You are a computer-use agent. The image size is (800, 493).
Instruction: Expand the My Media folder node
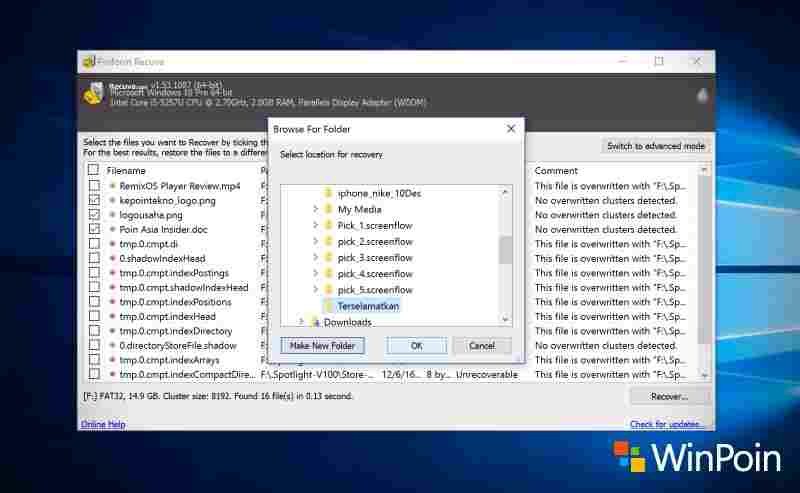(315, 209)
